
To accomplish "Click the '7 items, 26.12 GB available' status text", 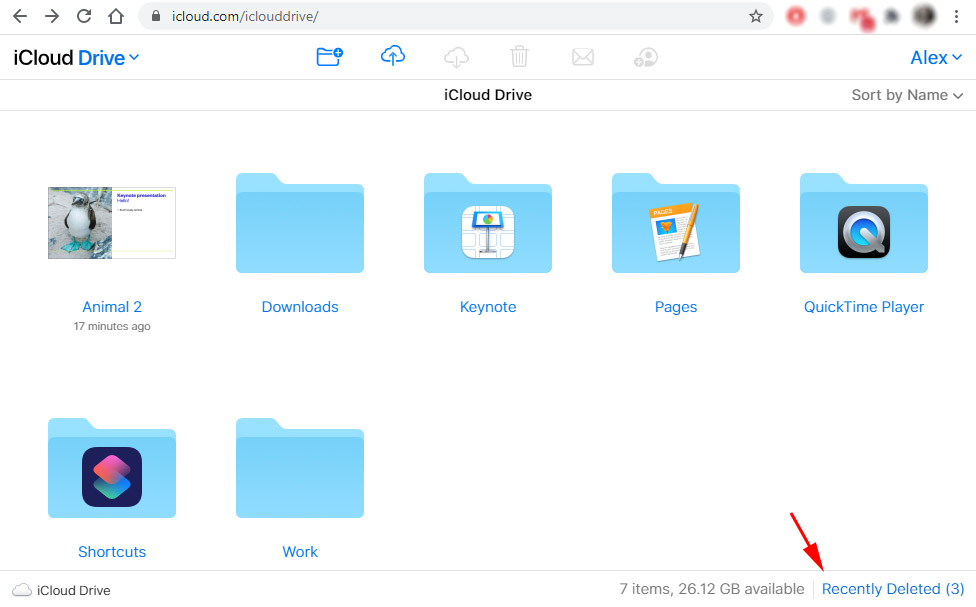I will tap(711, 589).
